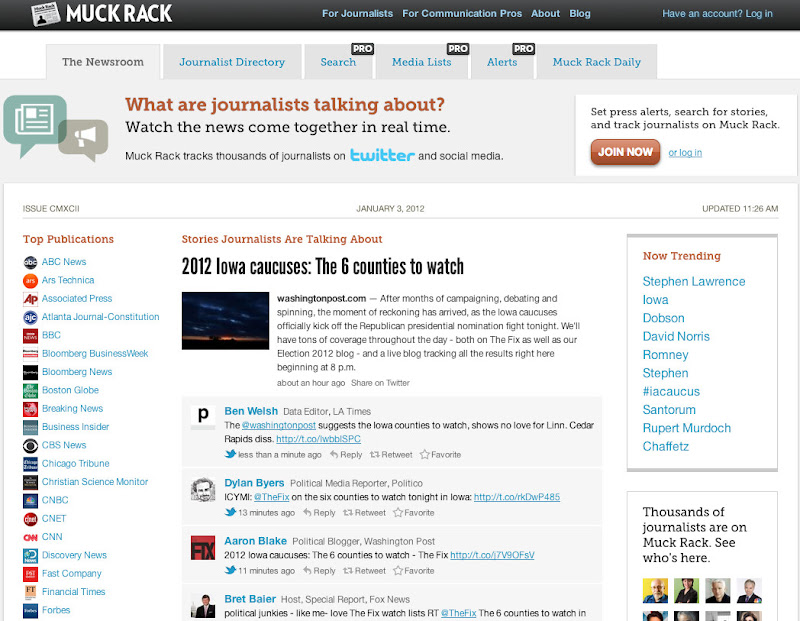Click the Atlanta Journal-Constitution ajc icon
The image size is (800, 621).
pyautogui.click(x=30, y=317)
